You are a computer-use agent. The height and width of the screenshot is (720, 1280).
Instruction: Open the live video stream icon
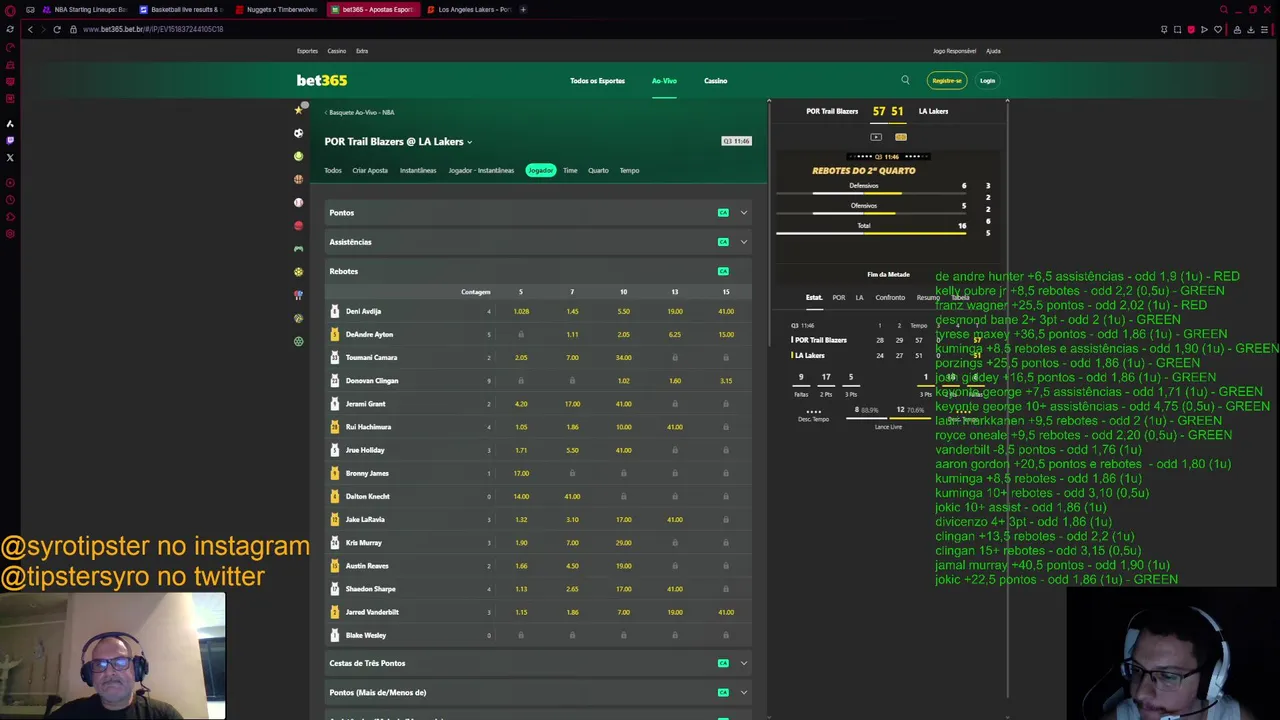[876, 137]
